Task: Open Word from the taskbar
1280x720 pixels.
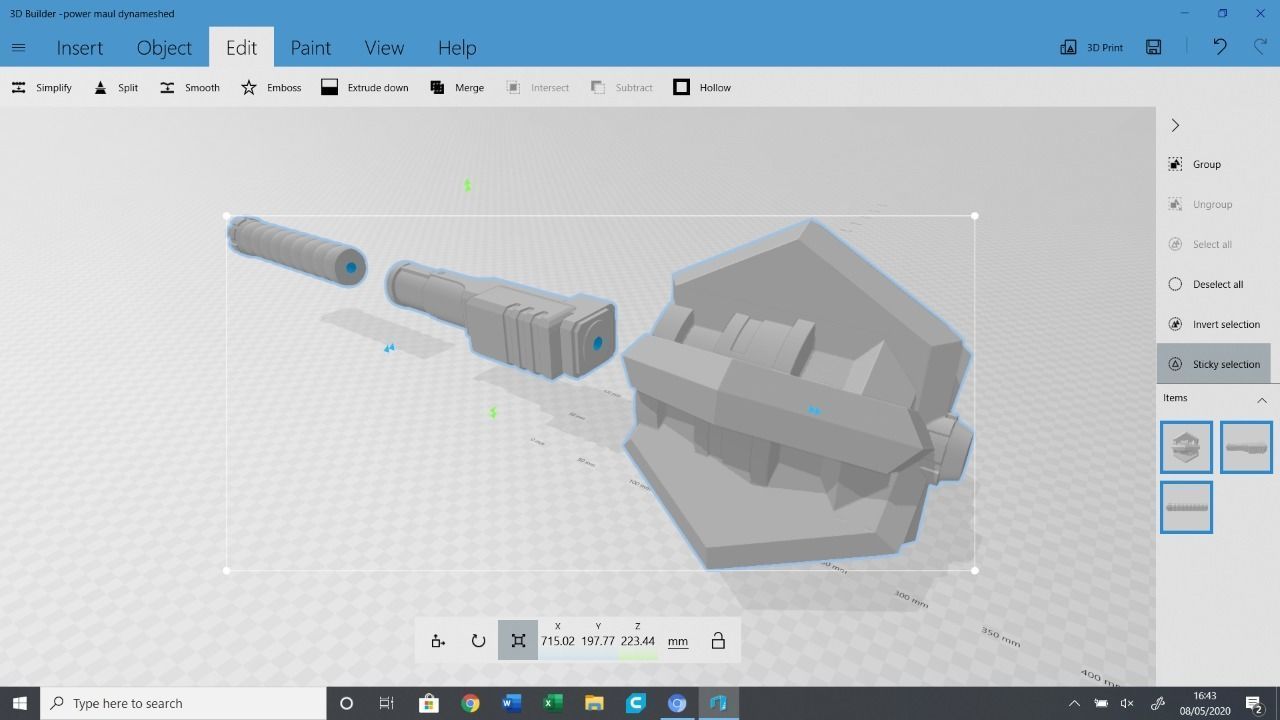Action: click(x=511, y=703)
